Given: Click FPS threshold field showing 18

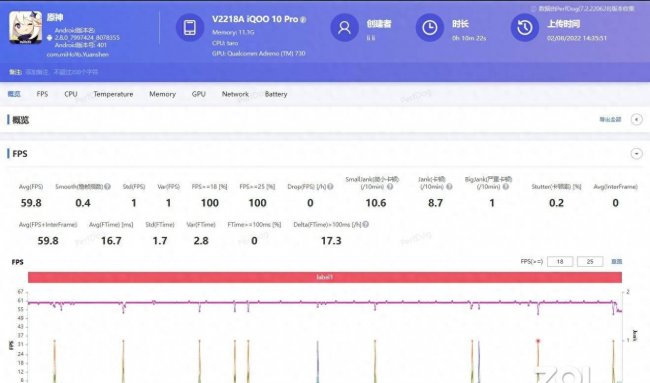Looking at the screenshot, I should click(560, 262).
